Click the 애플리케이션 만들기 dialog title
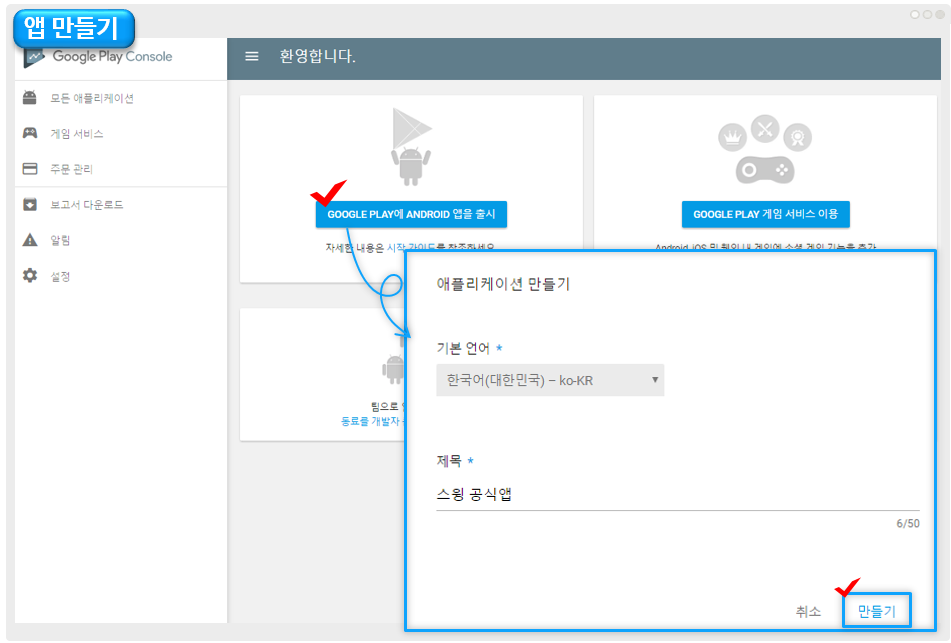The height and width of the screenshot is (643, 951). [x=503, y=284]
